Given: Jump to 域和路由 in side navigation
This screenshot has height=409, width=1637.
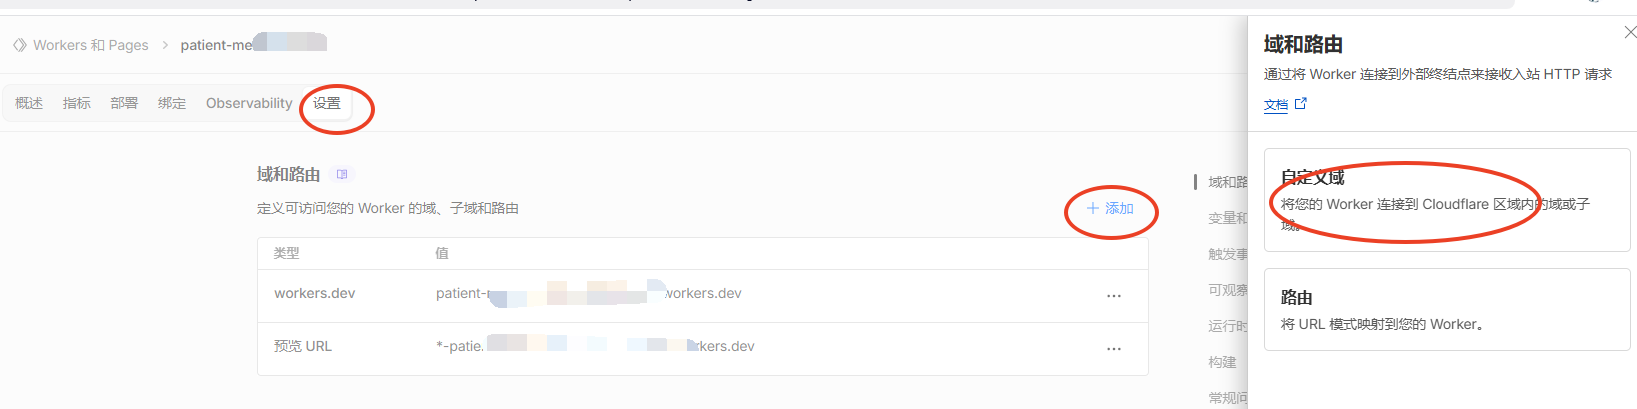Looking at the screenshot, I should coord(1226,182).
